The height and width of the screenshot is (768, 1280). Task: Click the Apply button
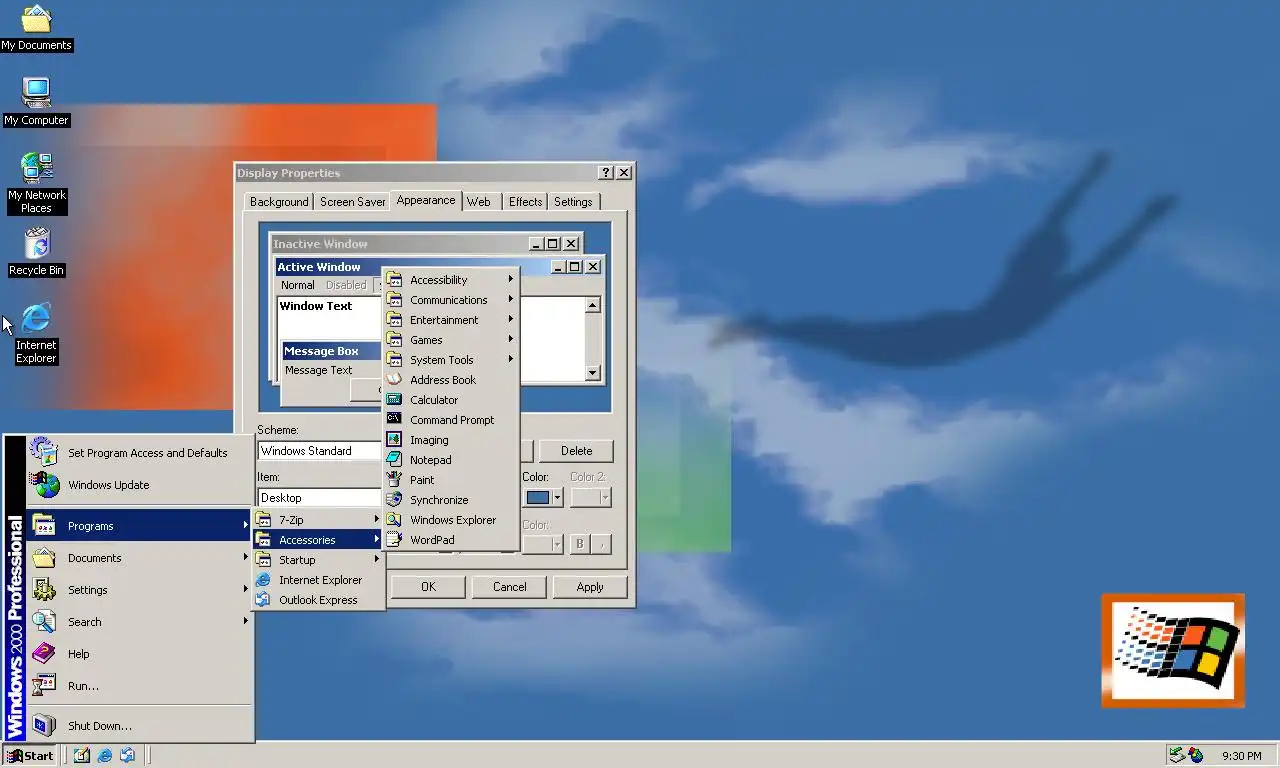[x=590, y=587]
